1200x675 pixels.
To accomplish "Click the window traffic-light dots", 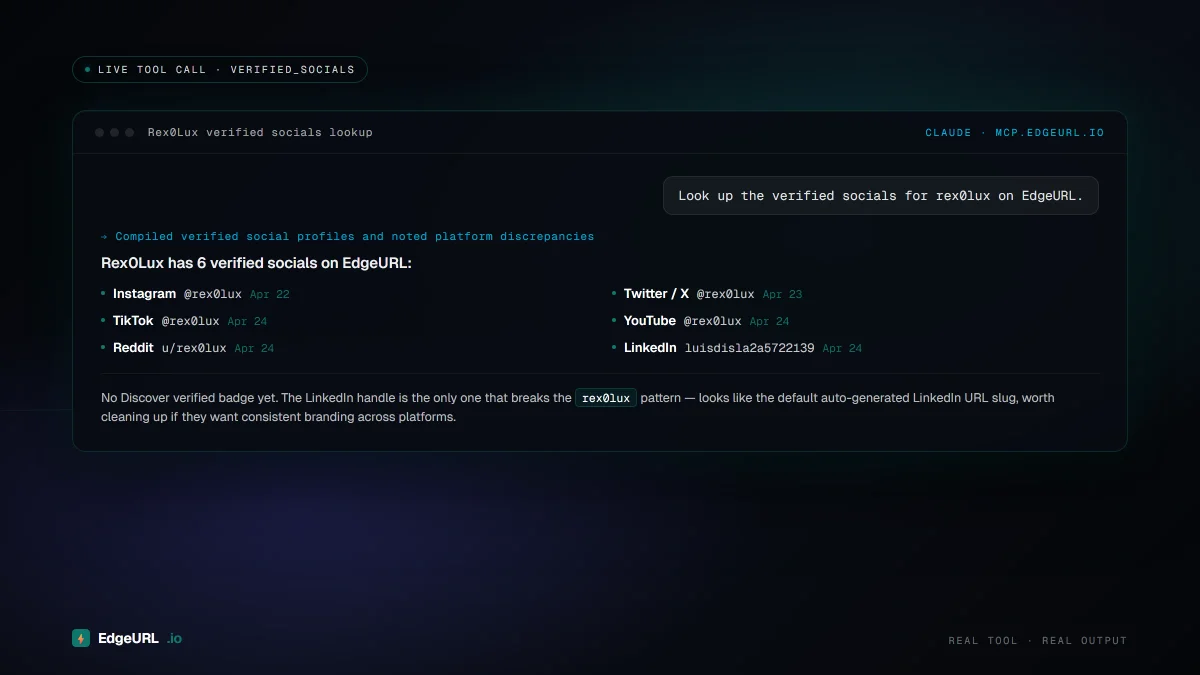I will 114,132.
